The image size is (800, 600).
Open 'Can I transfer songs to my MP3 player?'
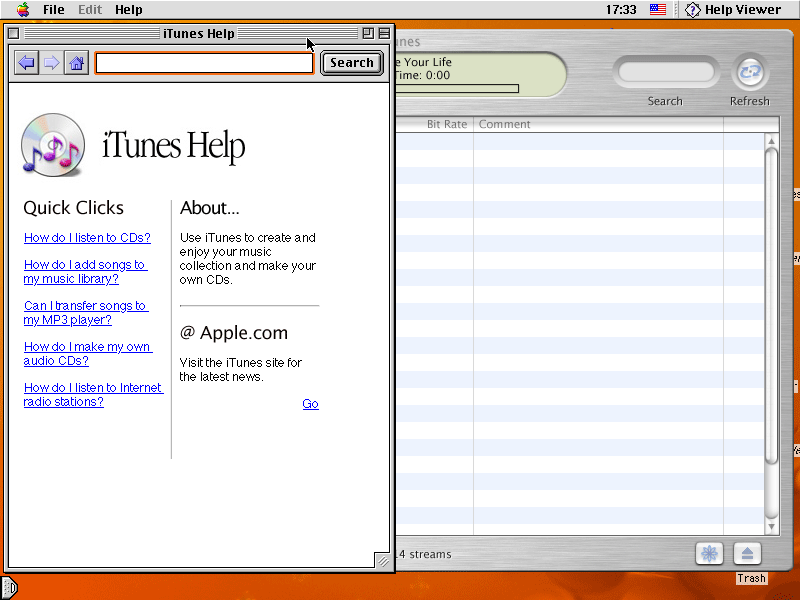pyautogui.click(x=86, y=312)
